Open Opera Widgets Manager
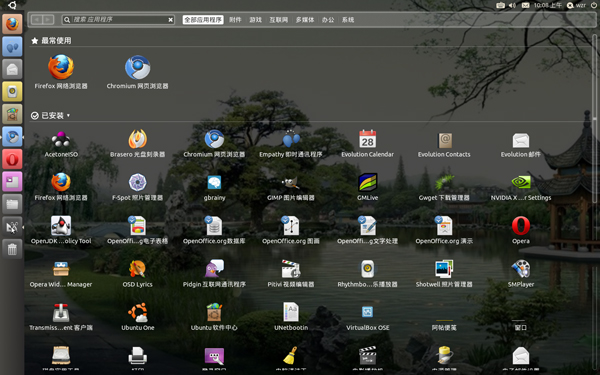 (61, 274)
